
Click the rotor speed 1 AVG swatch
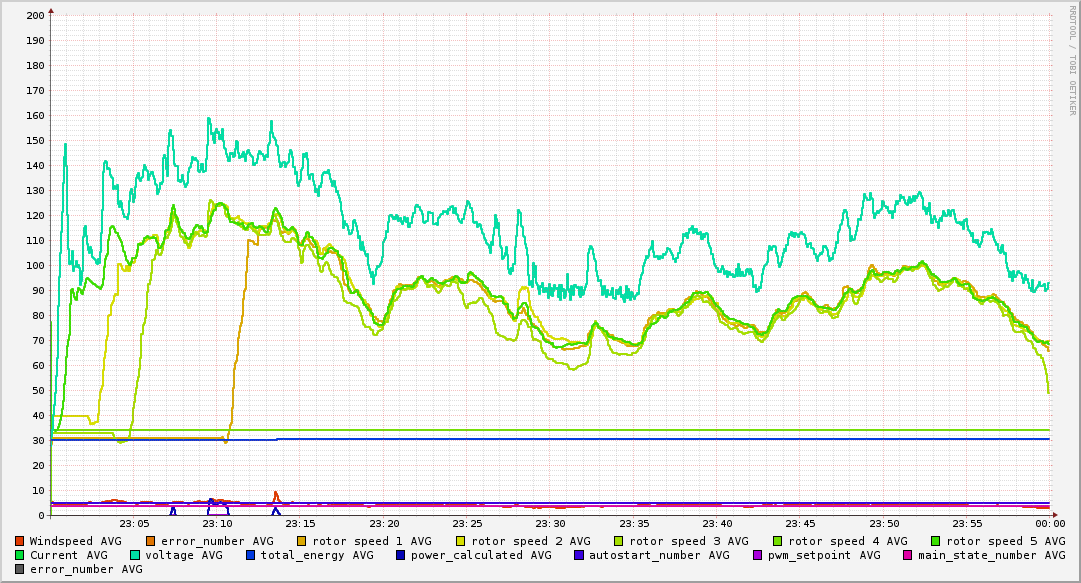point(316,541)
